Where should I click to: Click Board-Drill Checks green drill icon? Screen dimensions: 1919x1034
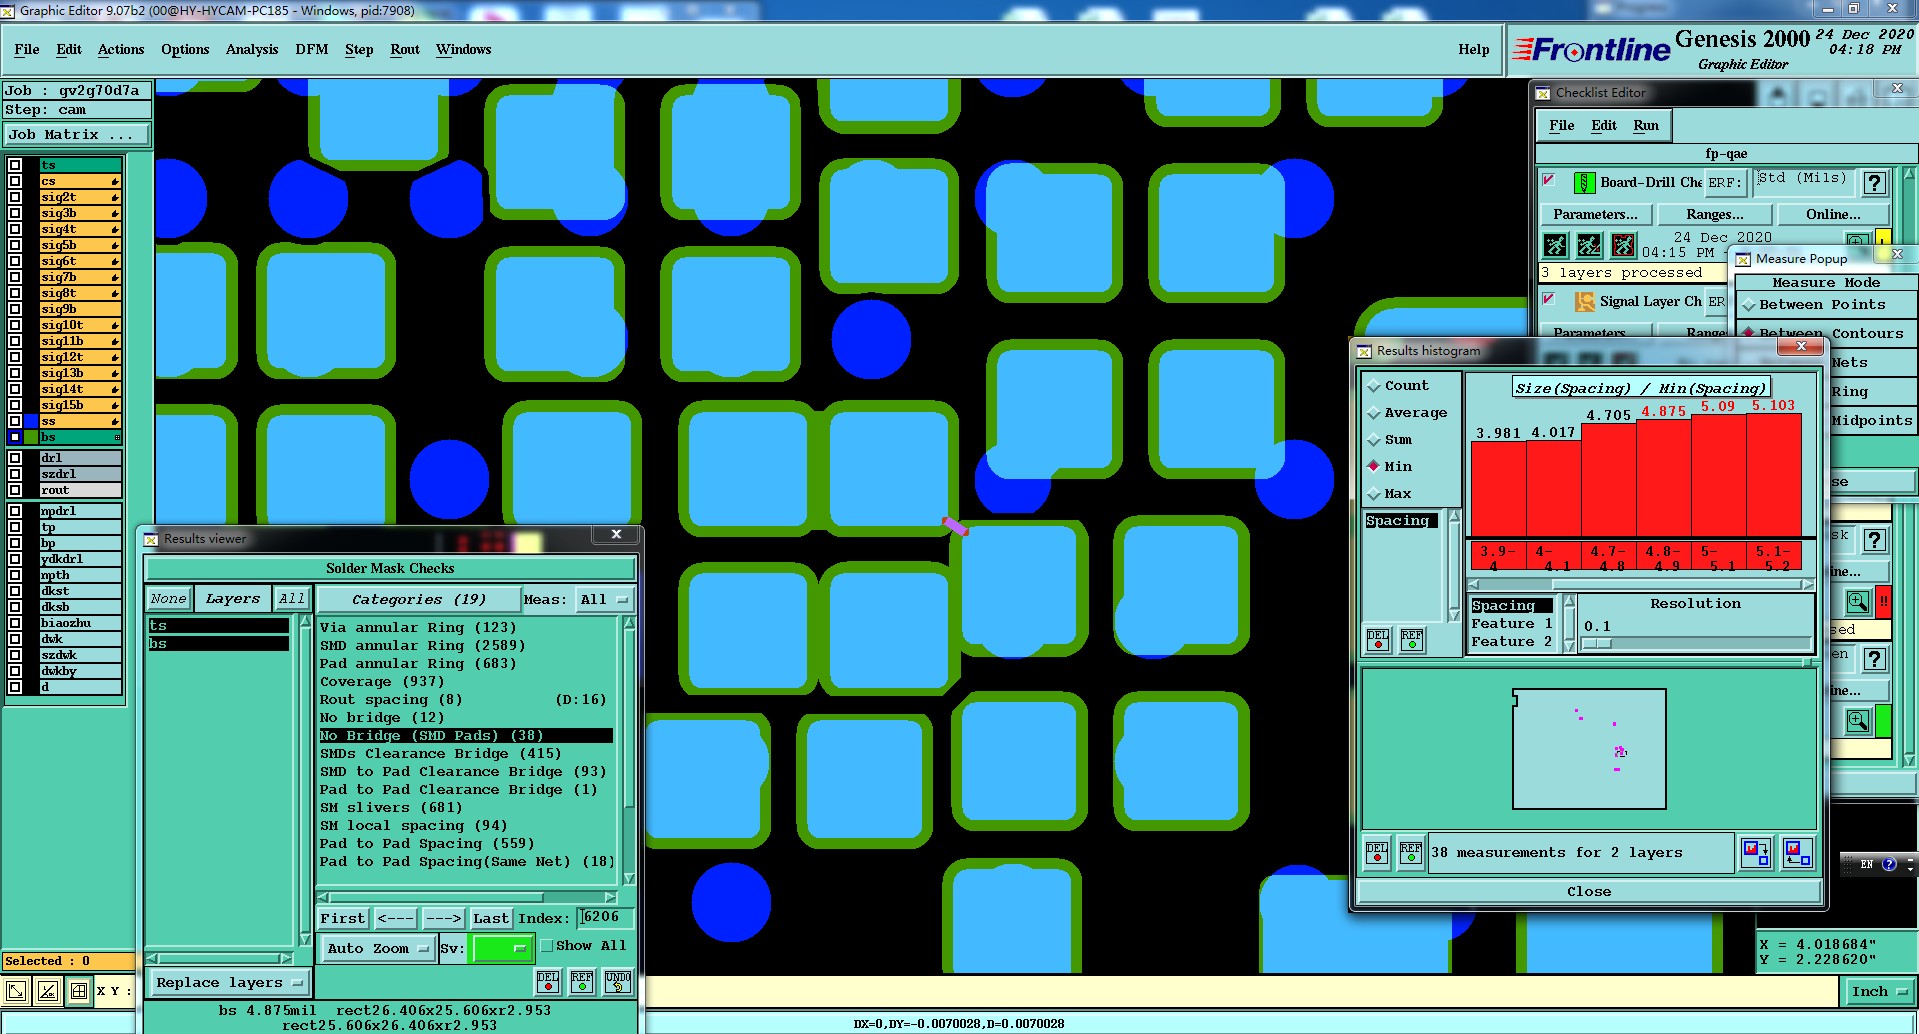[x=1584, y=183]
